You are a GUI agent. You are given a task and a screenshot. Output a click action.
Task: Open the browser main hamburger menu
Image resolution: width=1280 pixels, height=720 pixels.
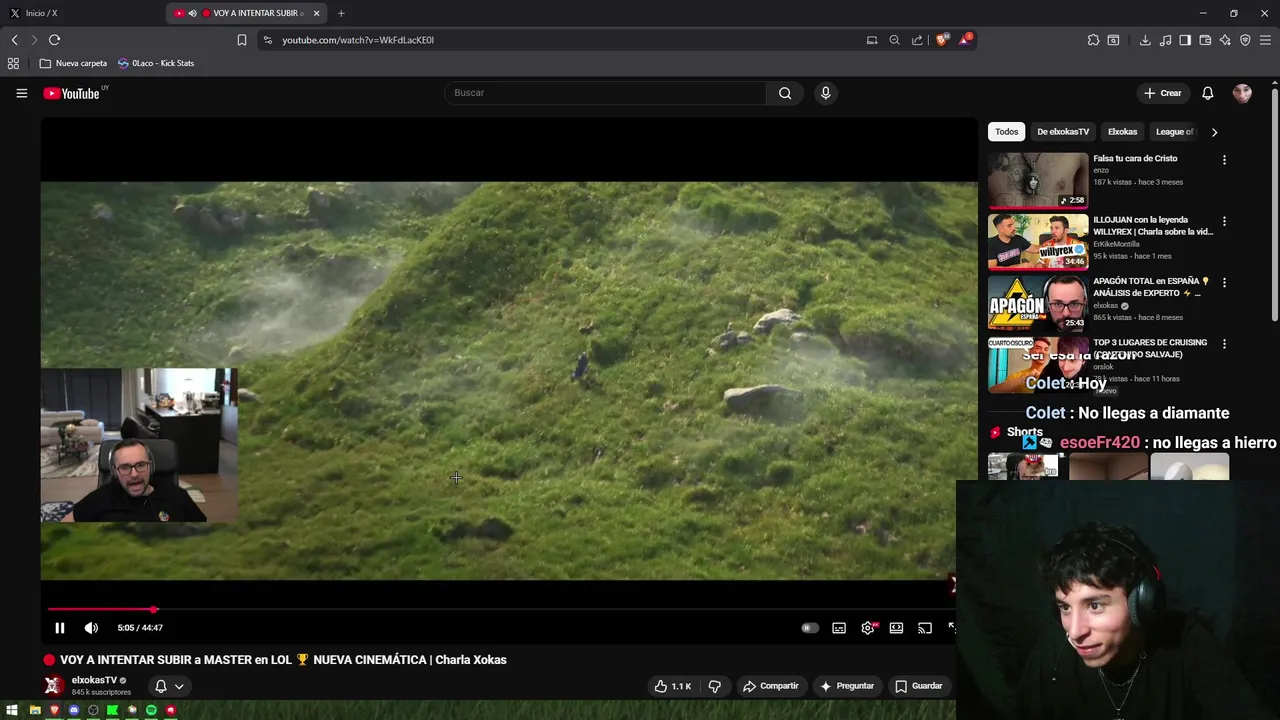(1265, 40)
